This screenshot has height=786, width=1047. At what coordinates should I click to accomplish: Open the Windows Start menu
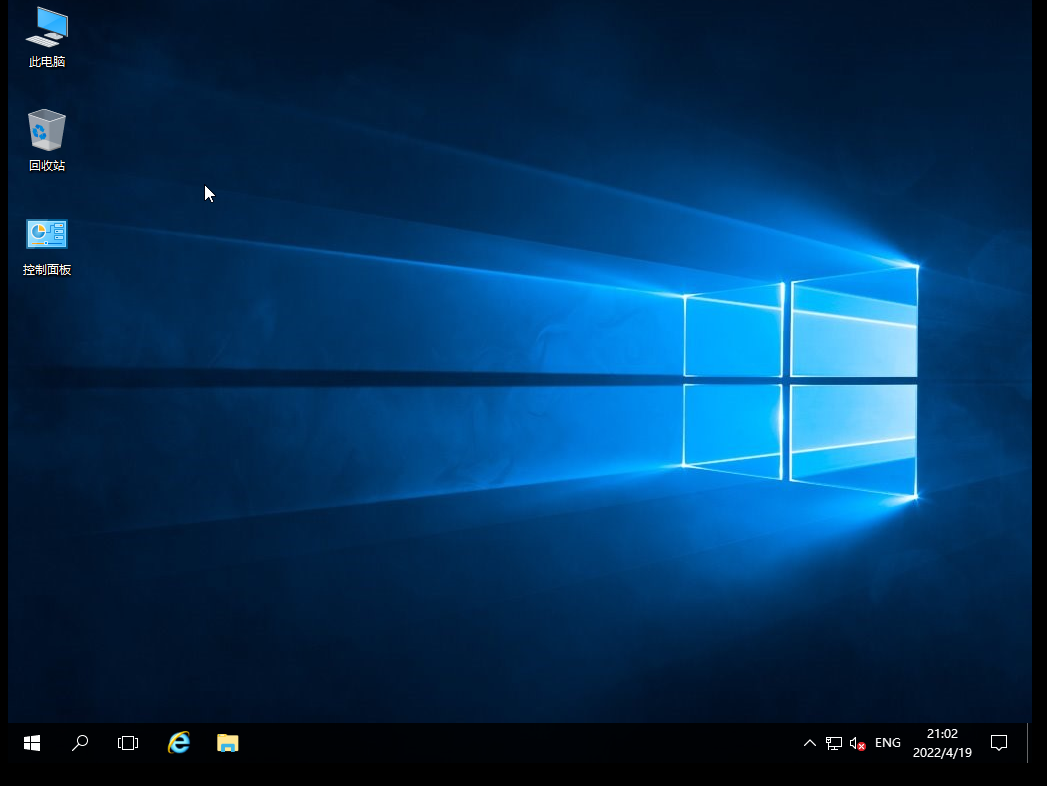click(x=32, y=743)
